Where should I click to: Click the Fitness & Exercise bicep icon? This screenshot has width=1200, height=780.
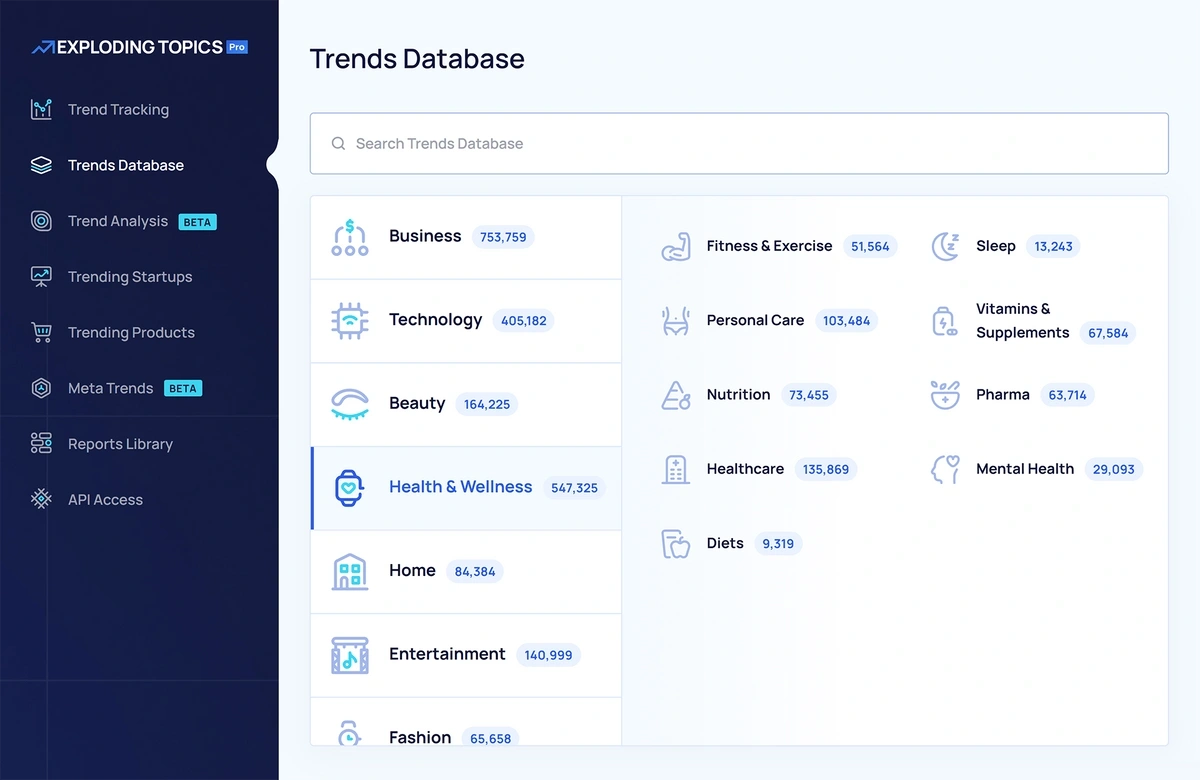[x=676, y=247]
